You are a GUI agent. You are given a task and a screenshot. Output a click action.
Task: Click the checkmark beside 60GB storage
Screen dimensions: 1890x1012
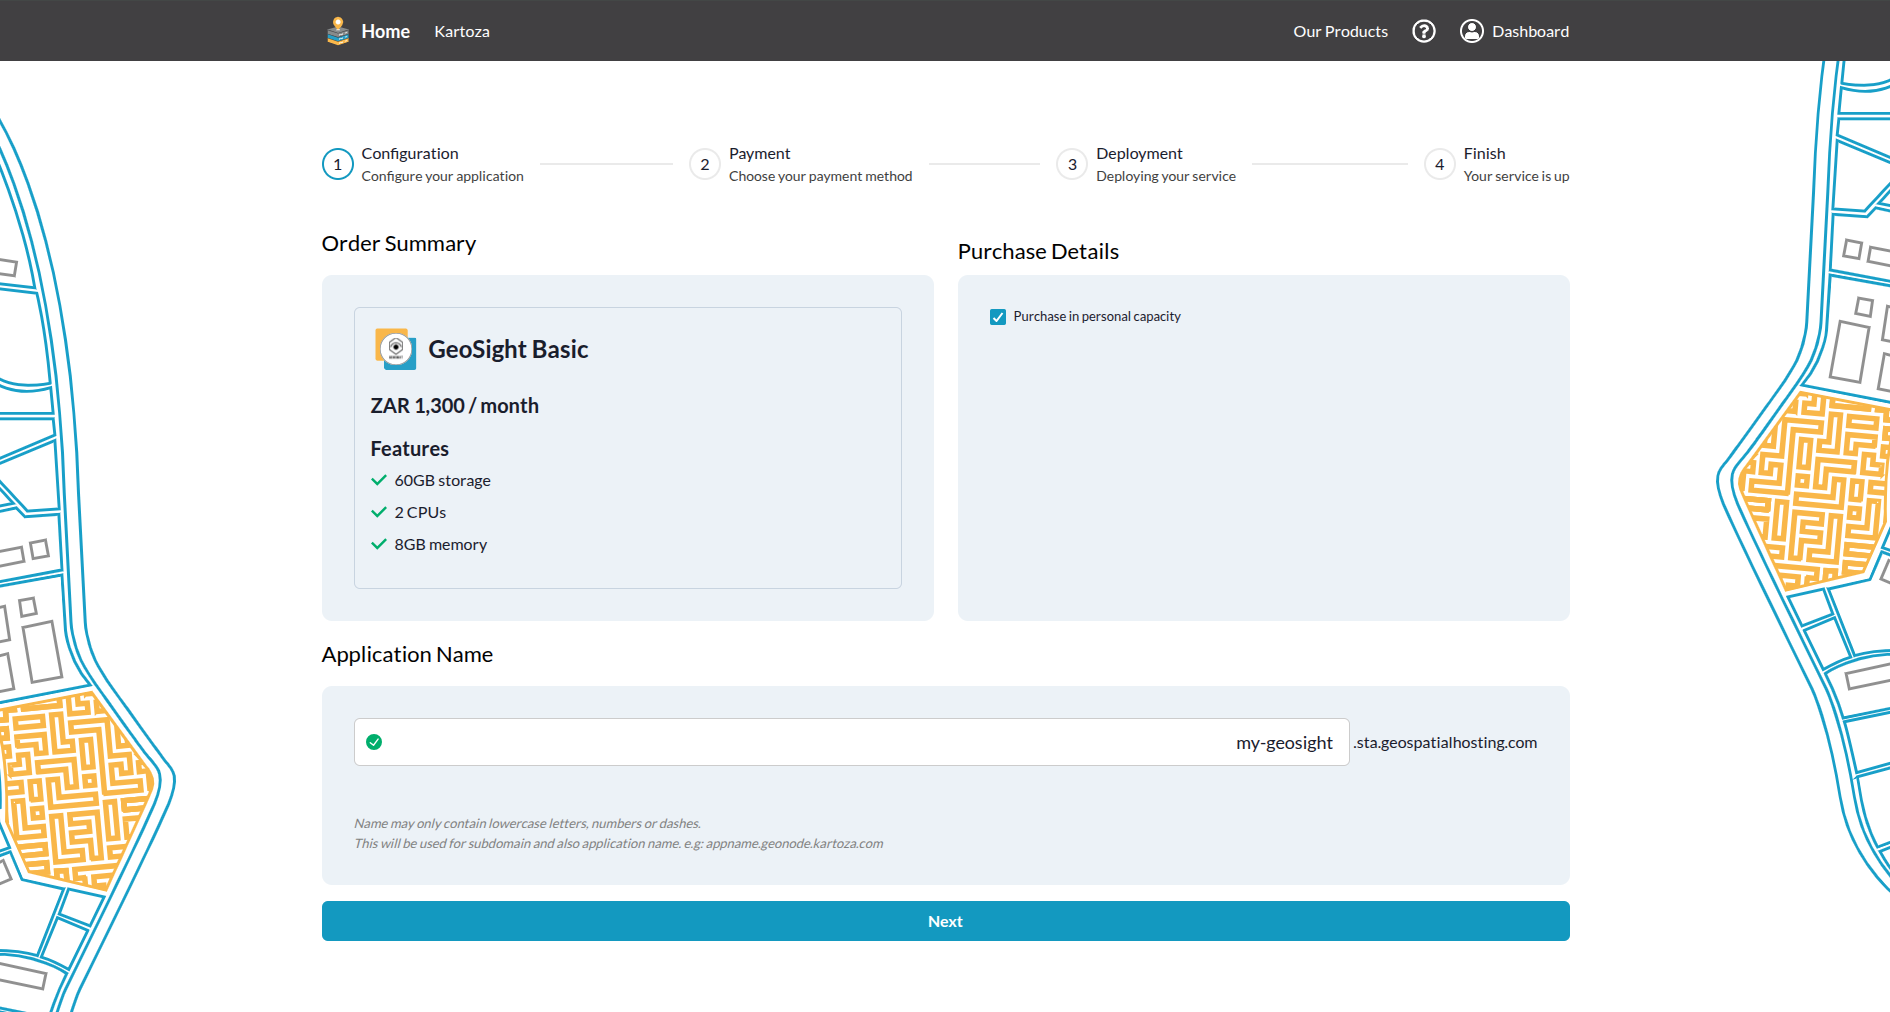[379, 480]
